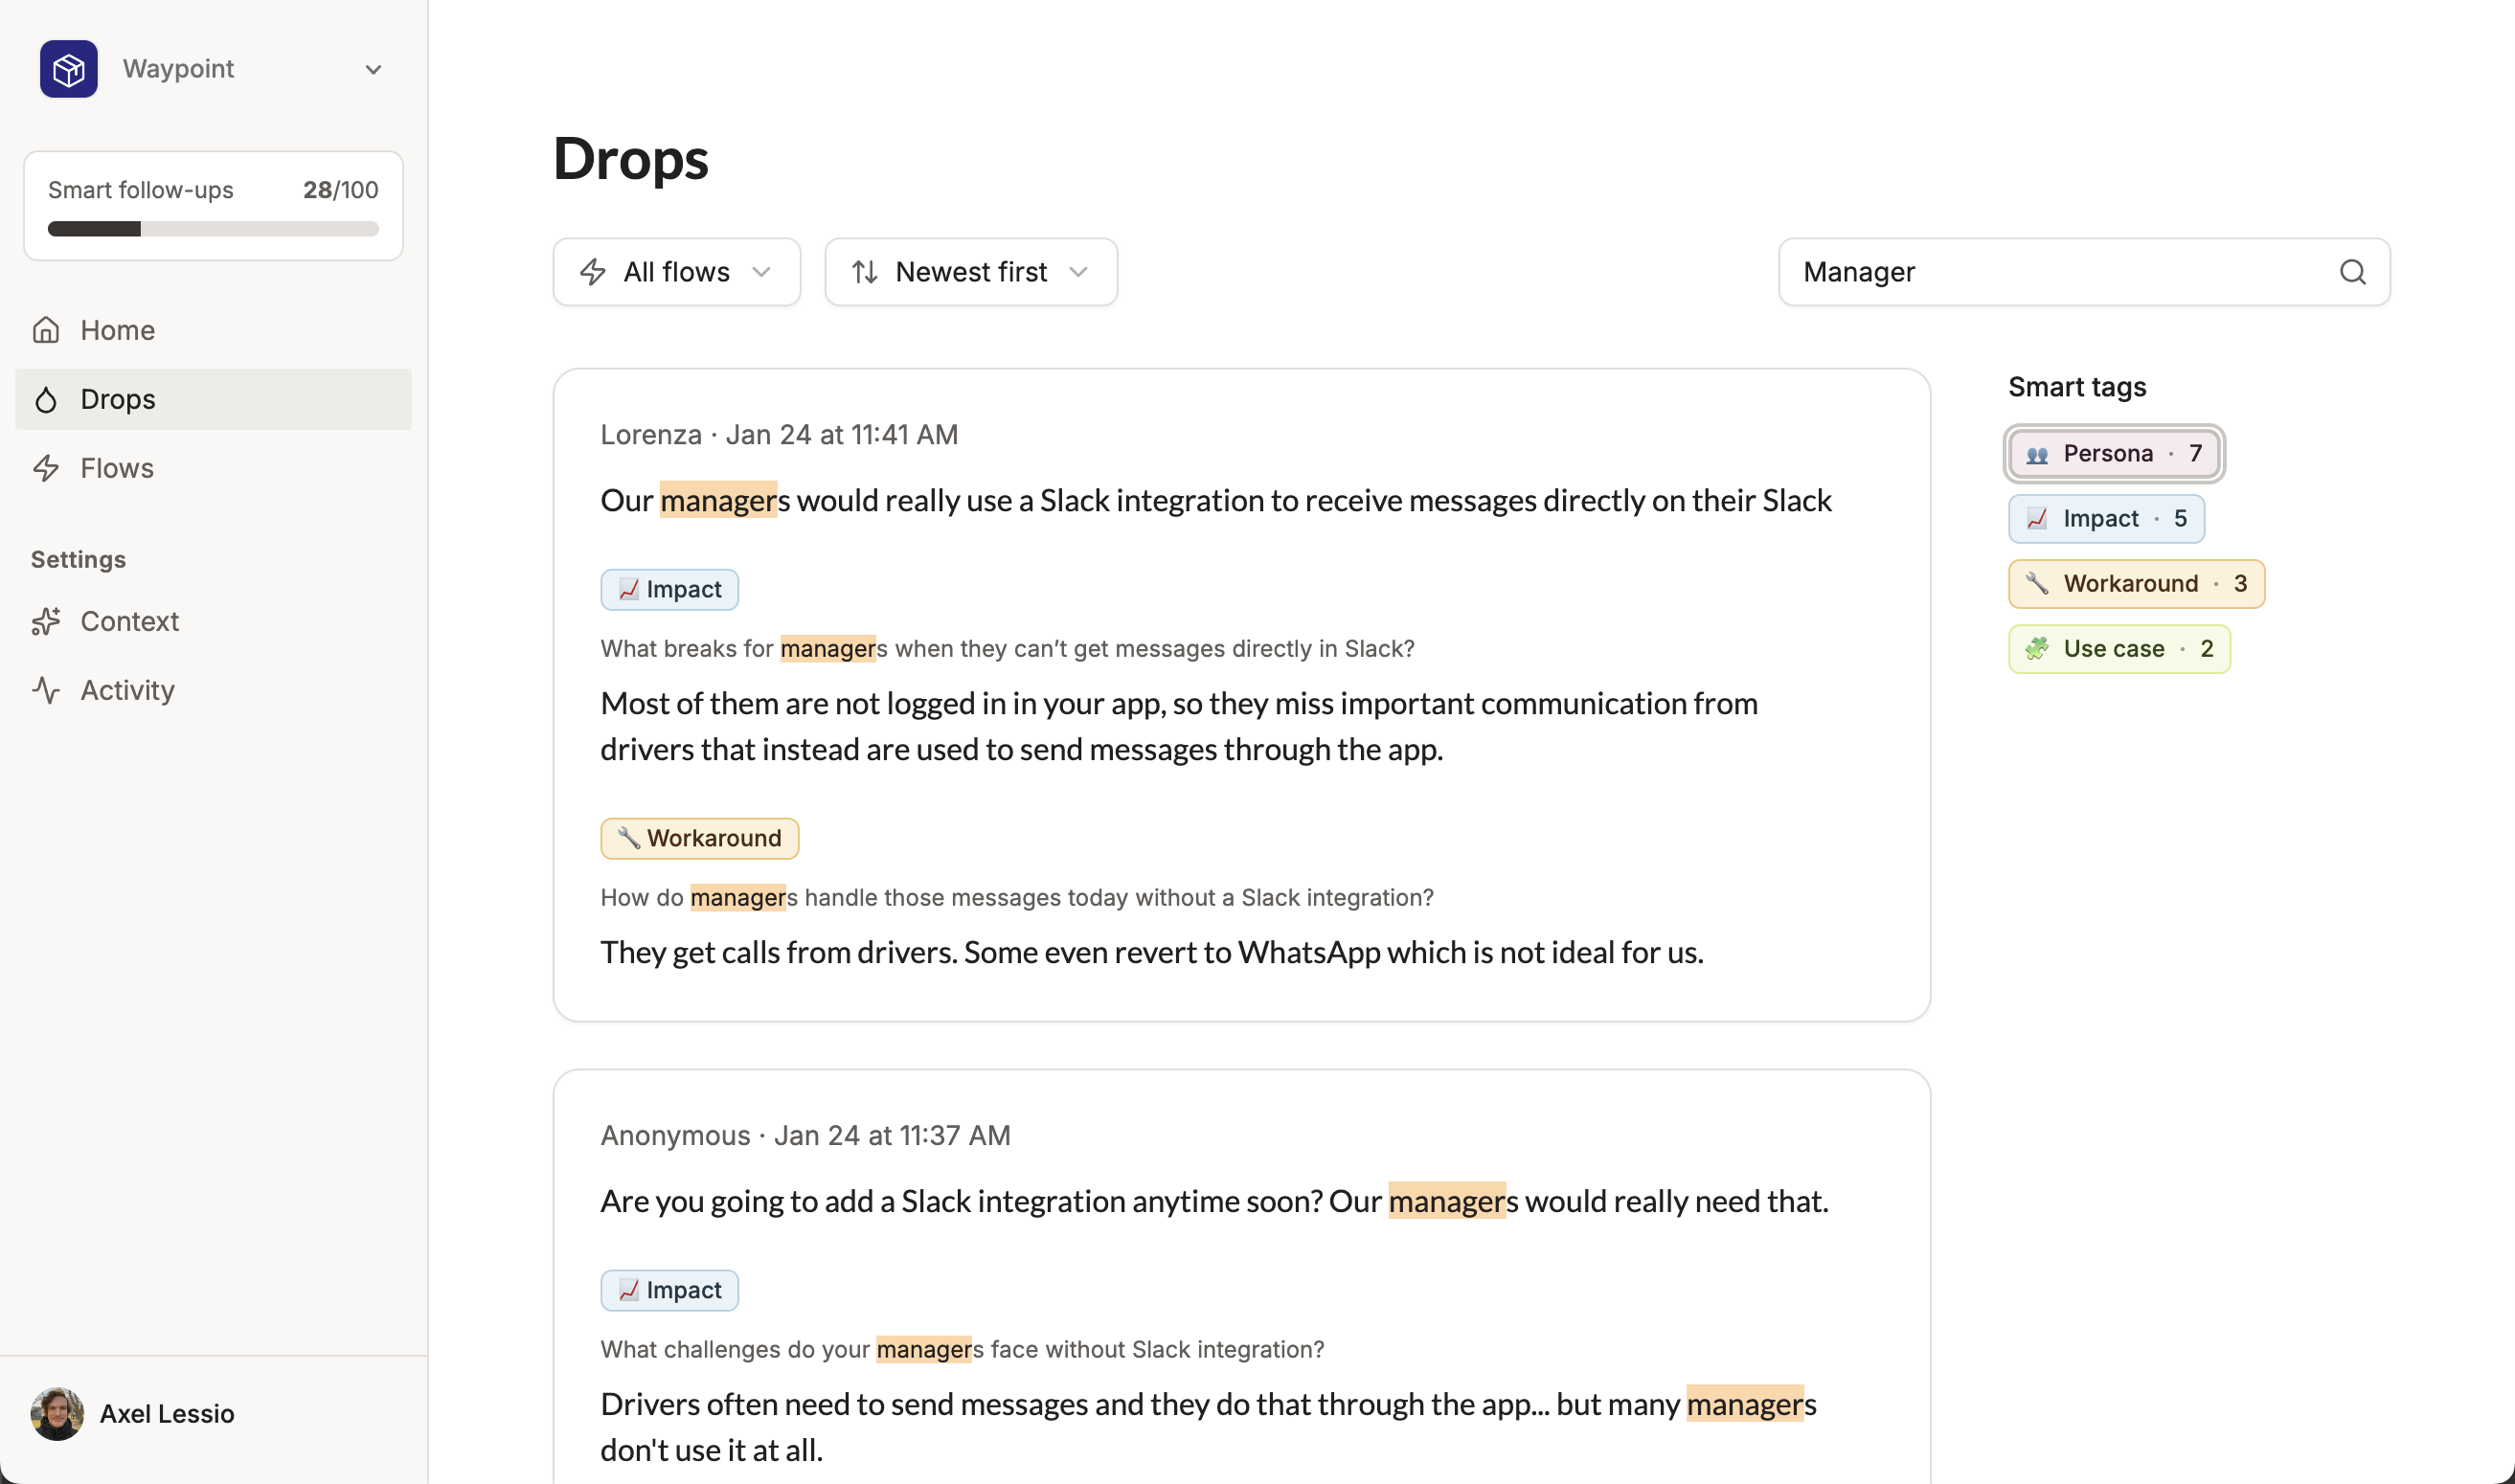Open the All flows dropdown
The height and width of the screenshot is (1484, 2515).
[x=676, y=272]
